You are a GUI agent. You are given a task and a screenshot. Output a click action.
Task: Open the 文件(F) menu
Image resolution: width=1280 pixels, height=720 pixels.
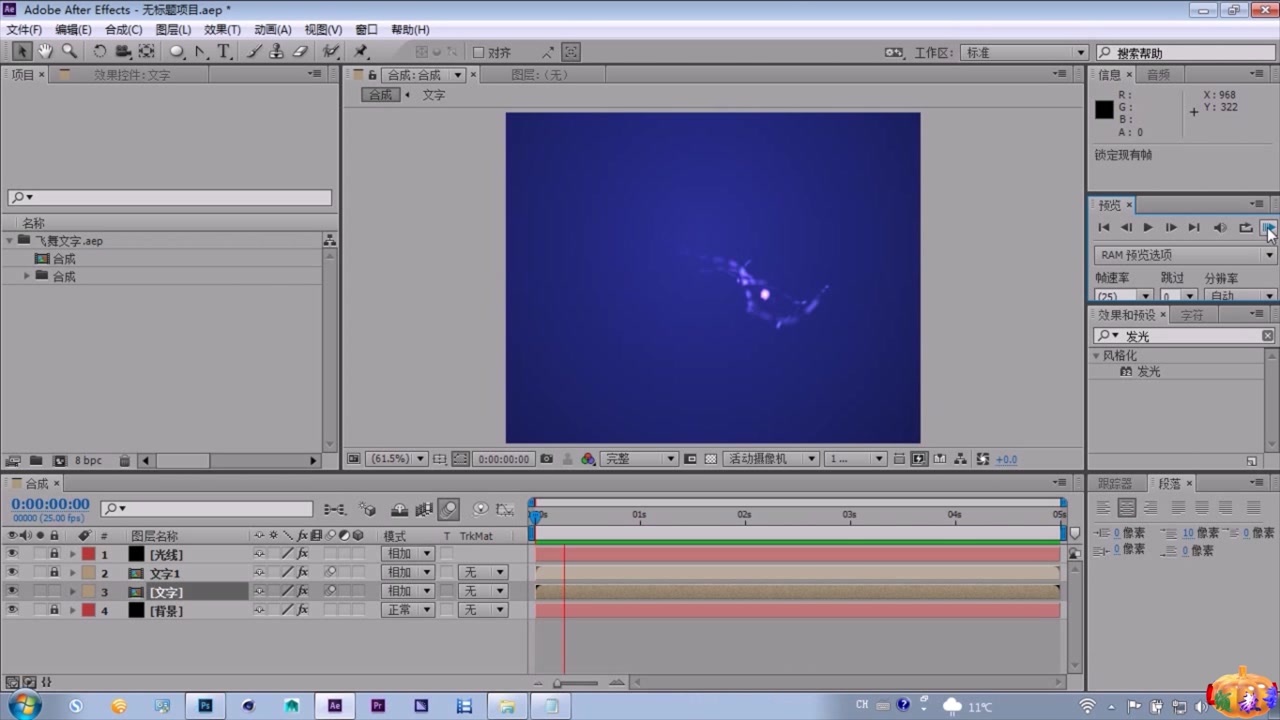tap(24, 30)
